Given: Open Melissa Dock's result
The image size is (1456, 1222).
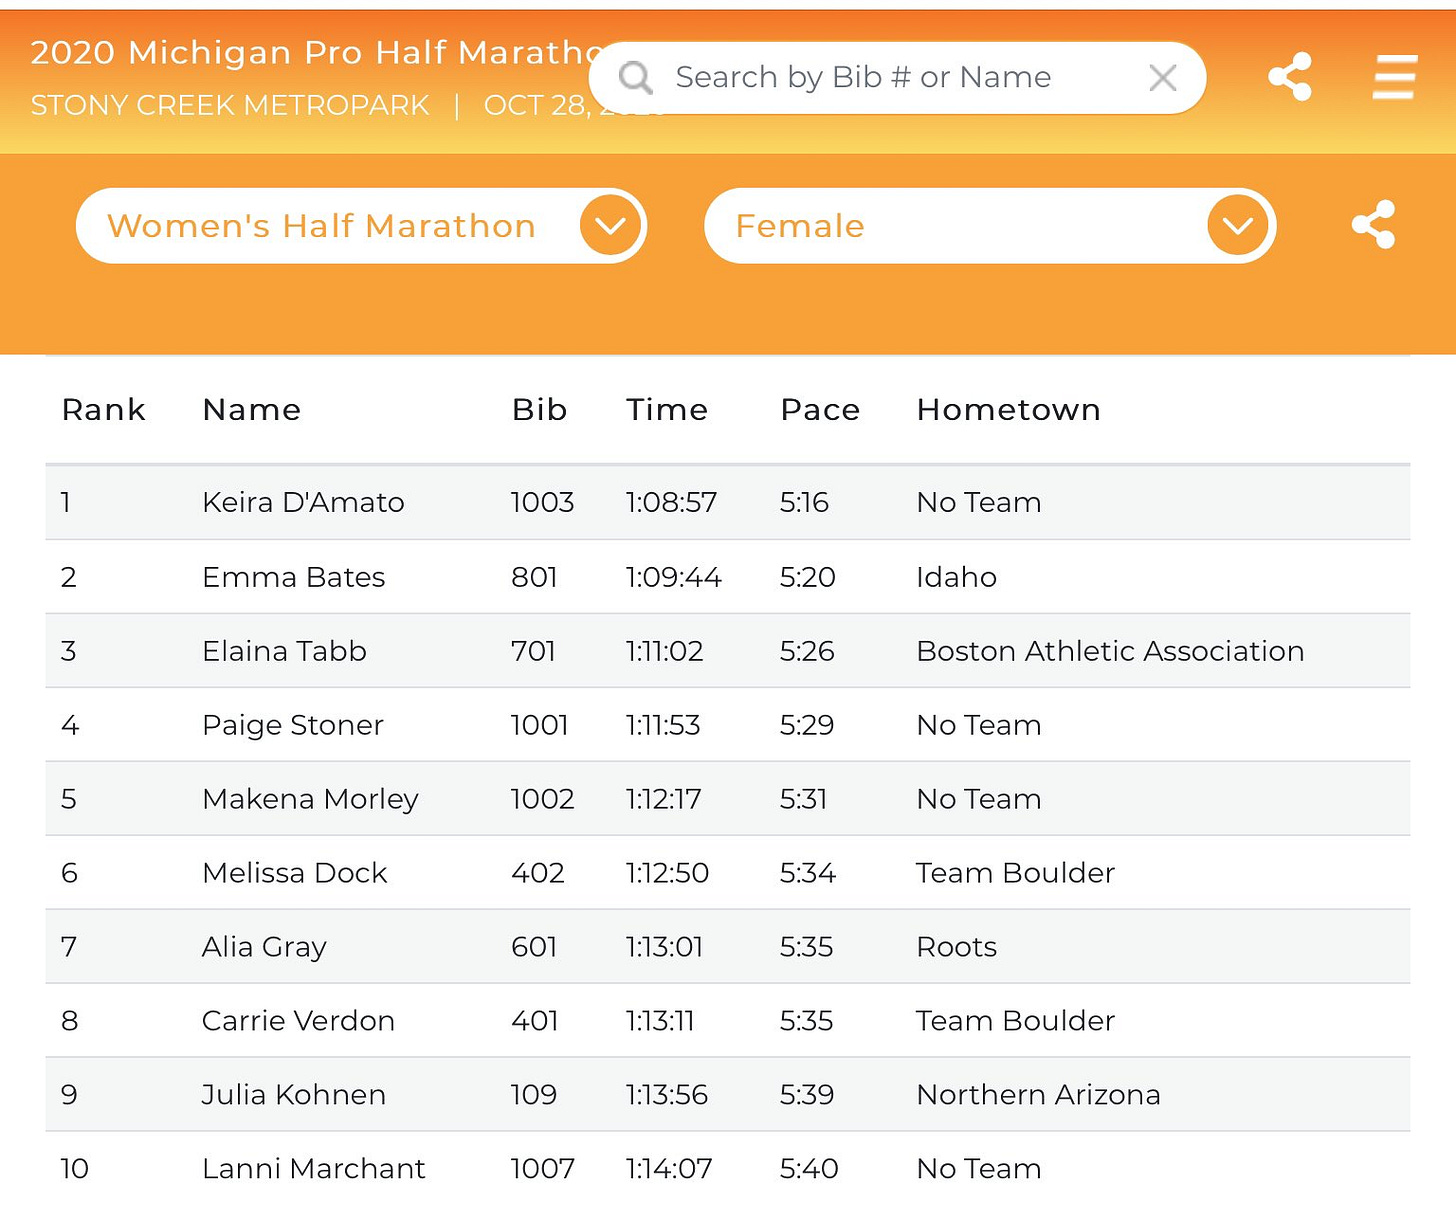Looking at the screenshot, I should pyautogui.click(x=295, y=873).
